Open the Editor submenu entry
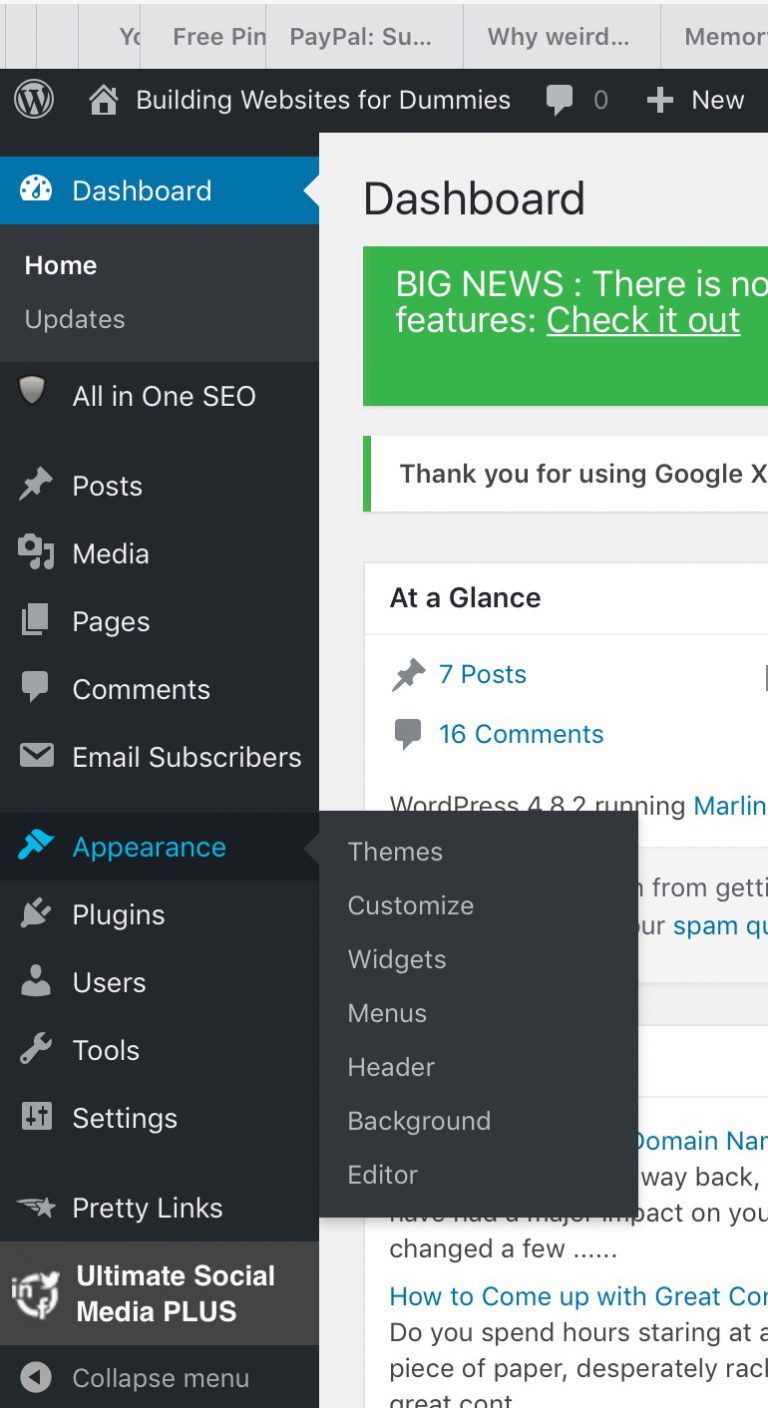Viewport: 768px width, 1408px height. pos(383,1175)
